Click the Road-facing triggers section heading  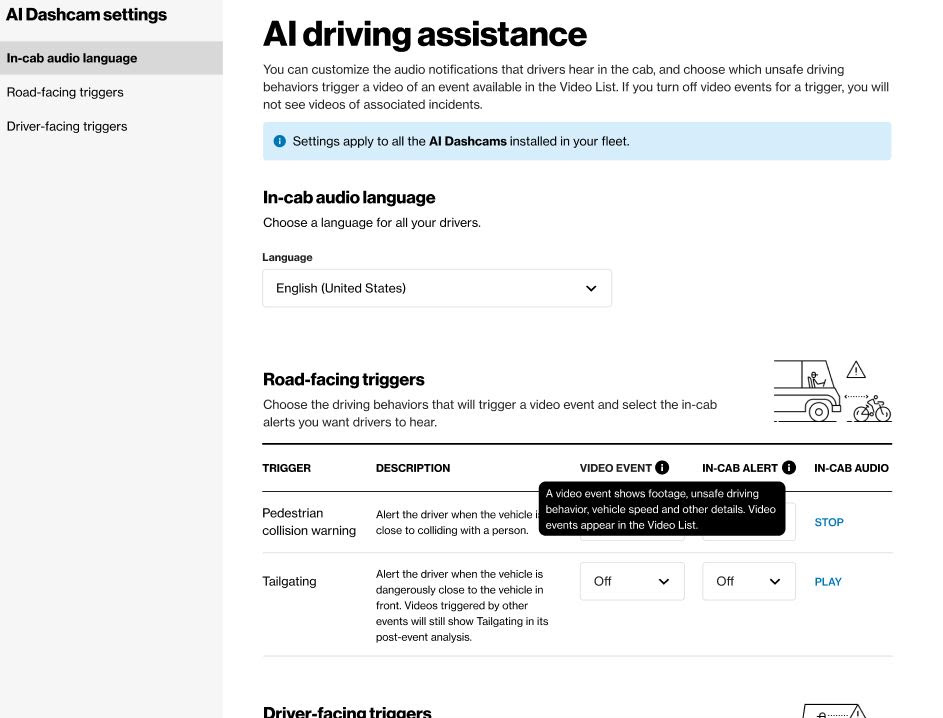[343, 379]
